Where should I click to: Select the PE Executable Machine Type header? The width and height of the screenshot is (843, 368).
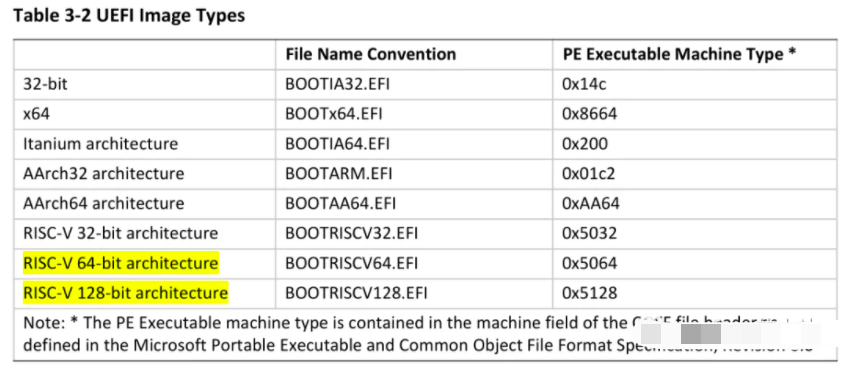pyautogui.click(x=679, y=54)
